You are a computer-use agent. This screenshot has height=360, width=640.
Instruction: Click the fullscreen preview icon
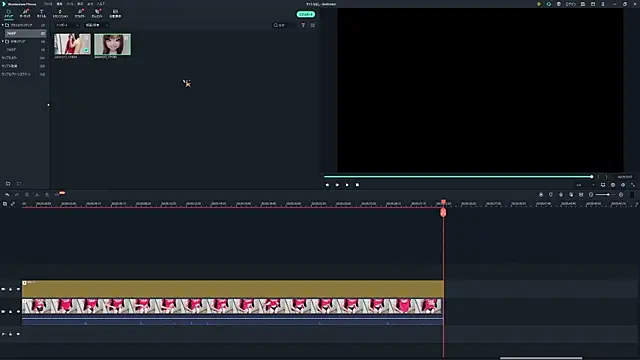633,185
